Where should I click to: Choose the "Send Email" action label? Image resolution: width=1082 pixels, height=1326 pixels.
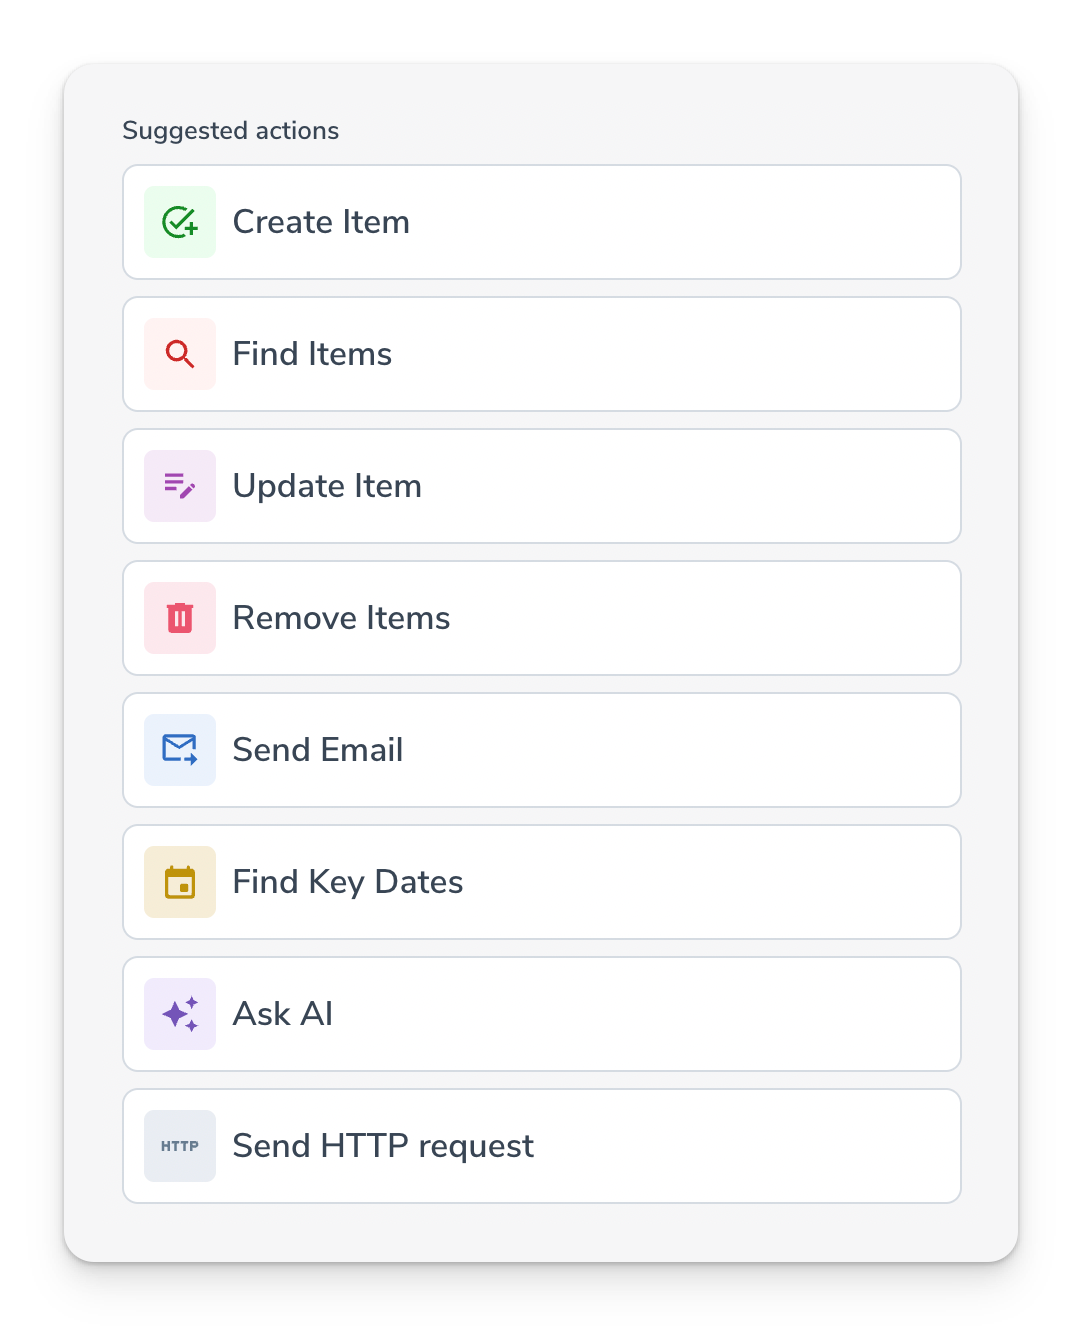coord(318,750)
